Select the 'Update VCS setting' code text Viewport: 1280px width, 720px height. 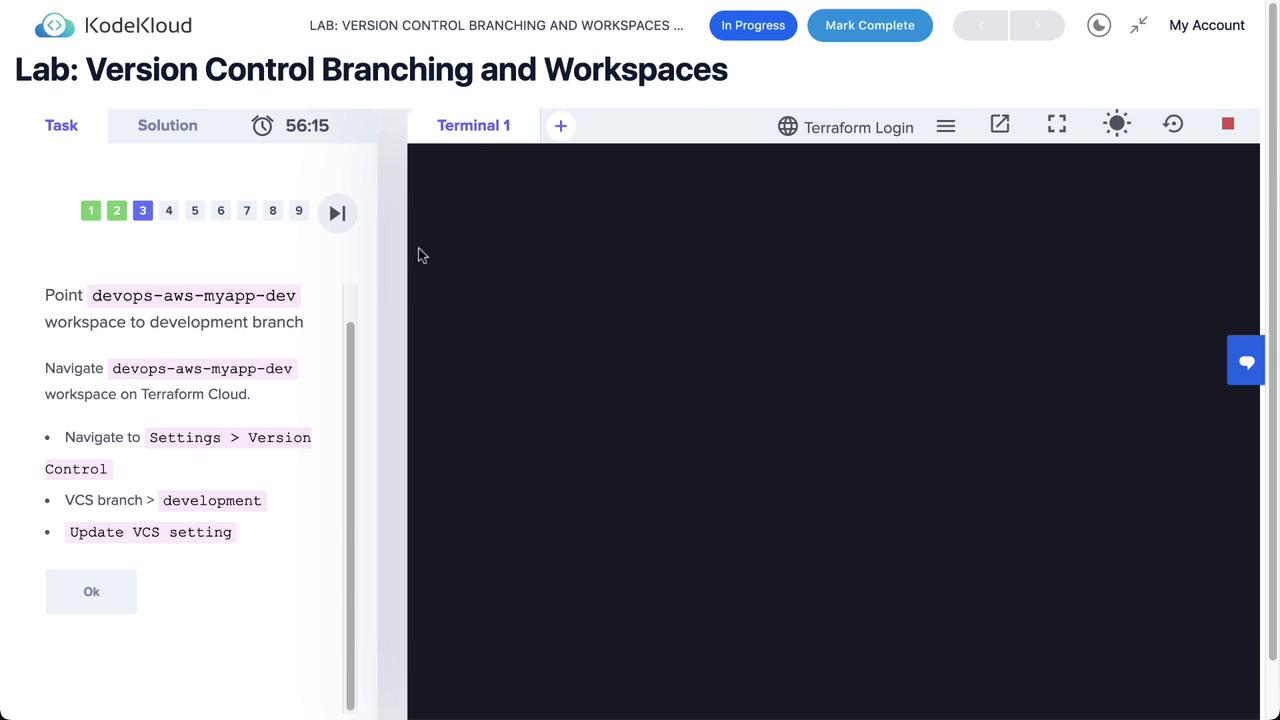pos(151,532)
